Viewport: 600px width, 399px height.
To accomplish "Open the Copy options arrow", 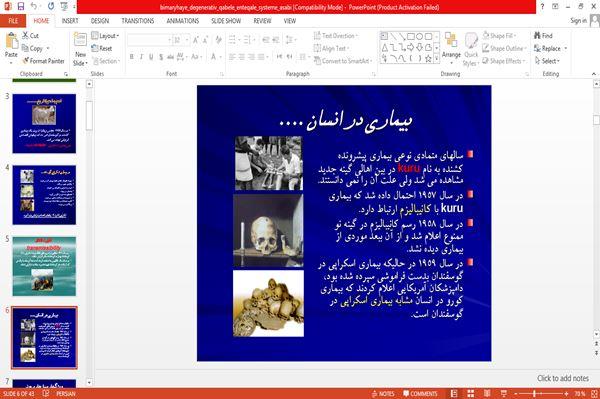I will [48, 48].
